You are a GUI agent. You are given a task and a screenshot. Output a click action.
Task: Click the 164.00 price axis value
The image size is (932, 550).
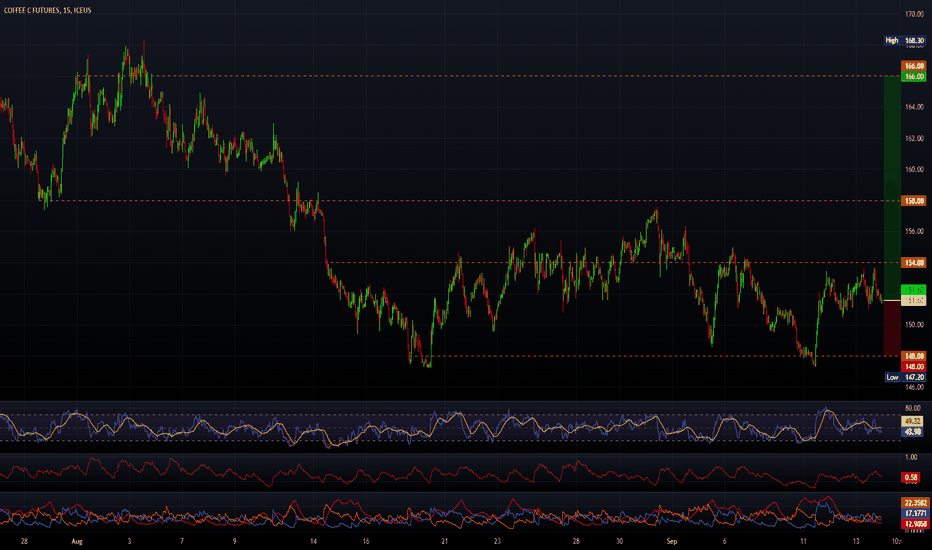point(914,107)
